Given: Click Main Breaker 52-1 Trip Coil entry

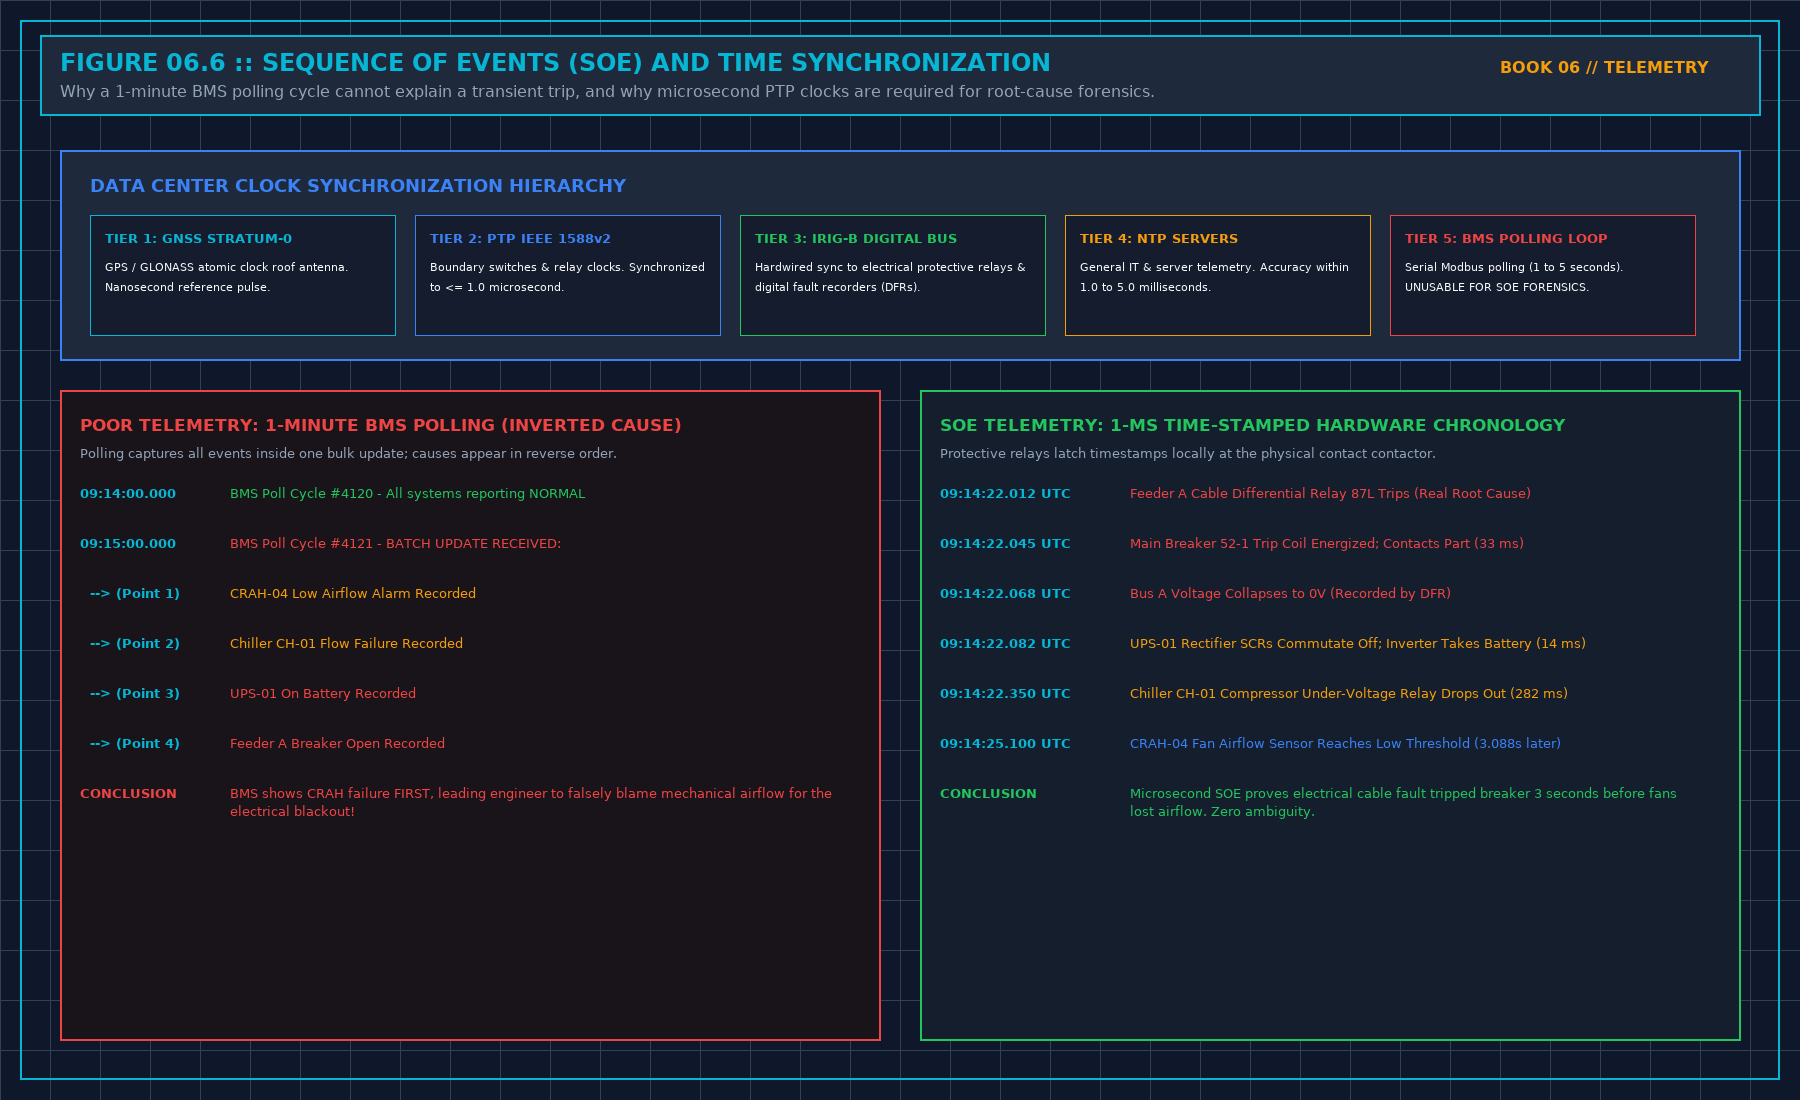Looking at the screenshot, I should pyautogui.click(x=1327, y=544).
